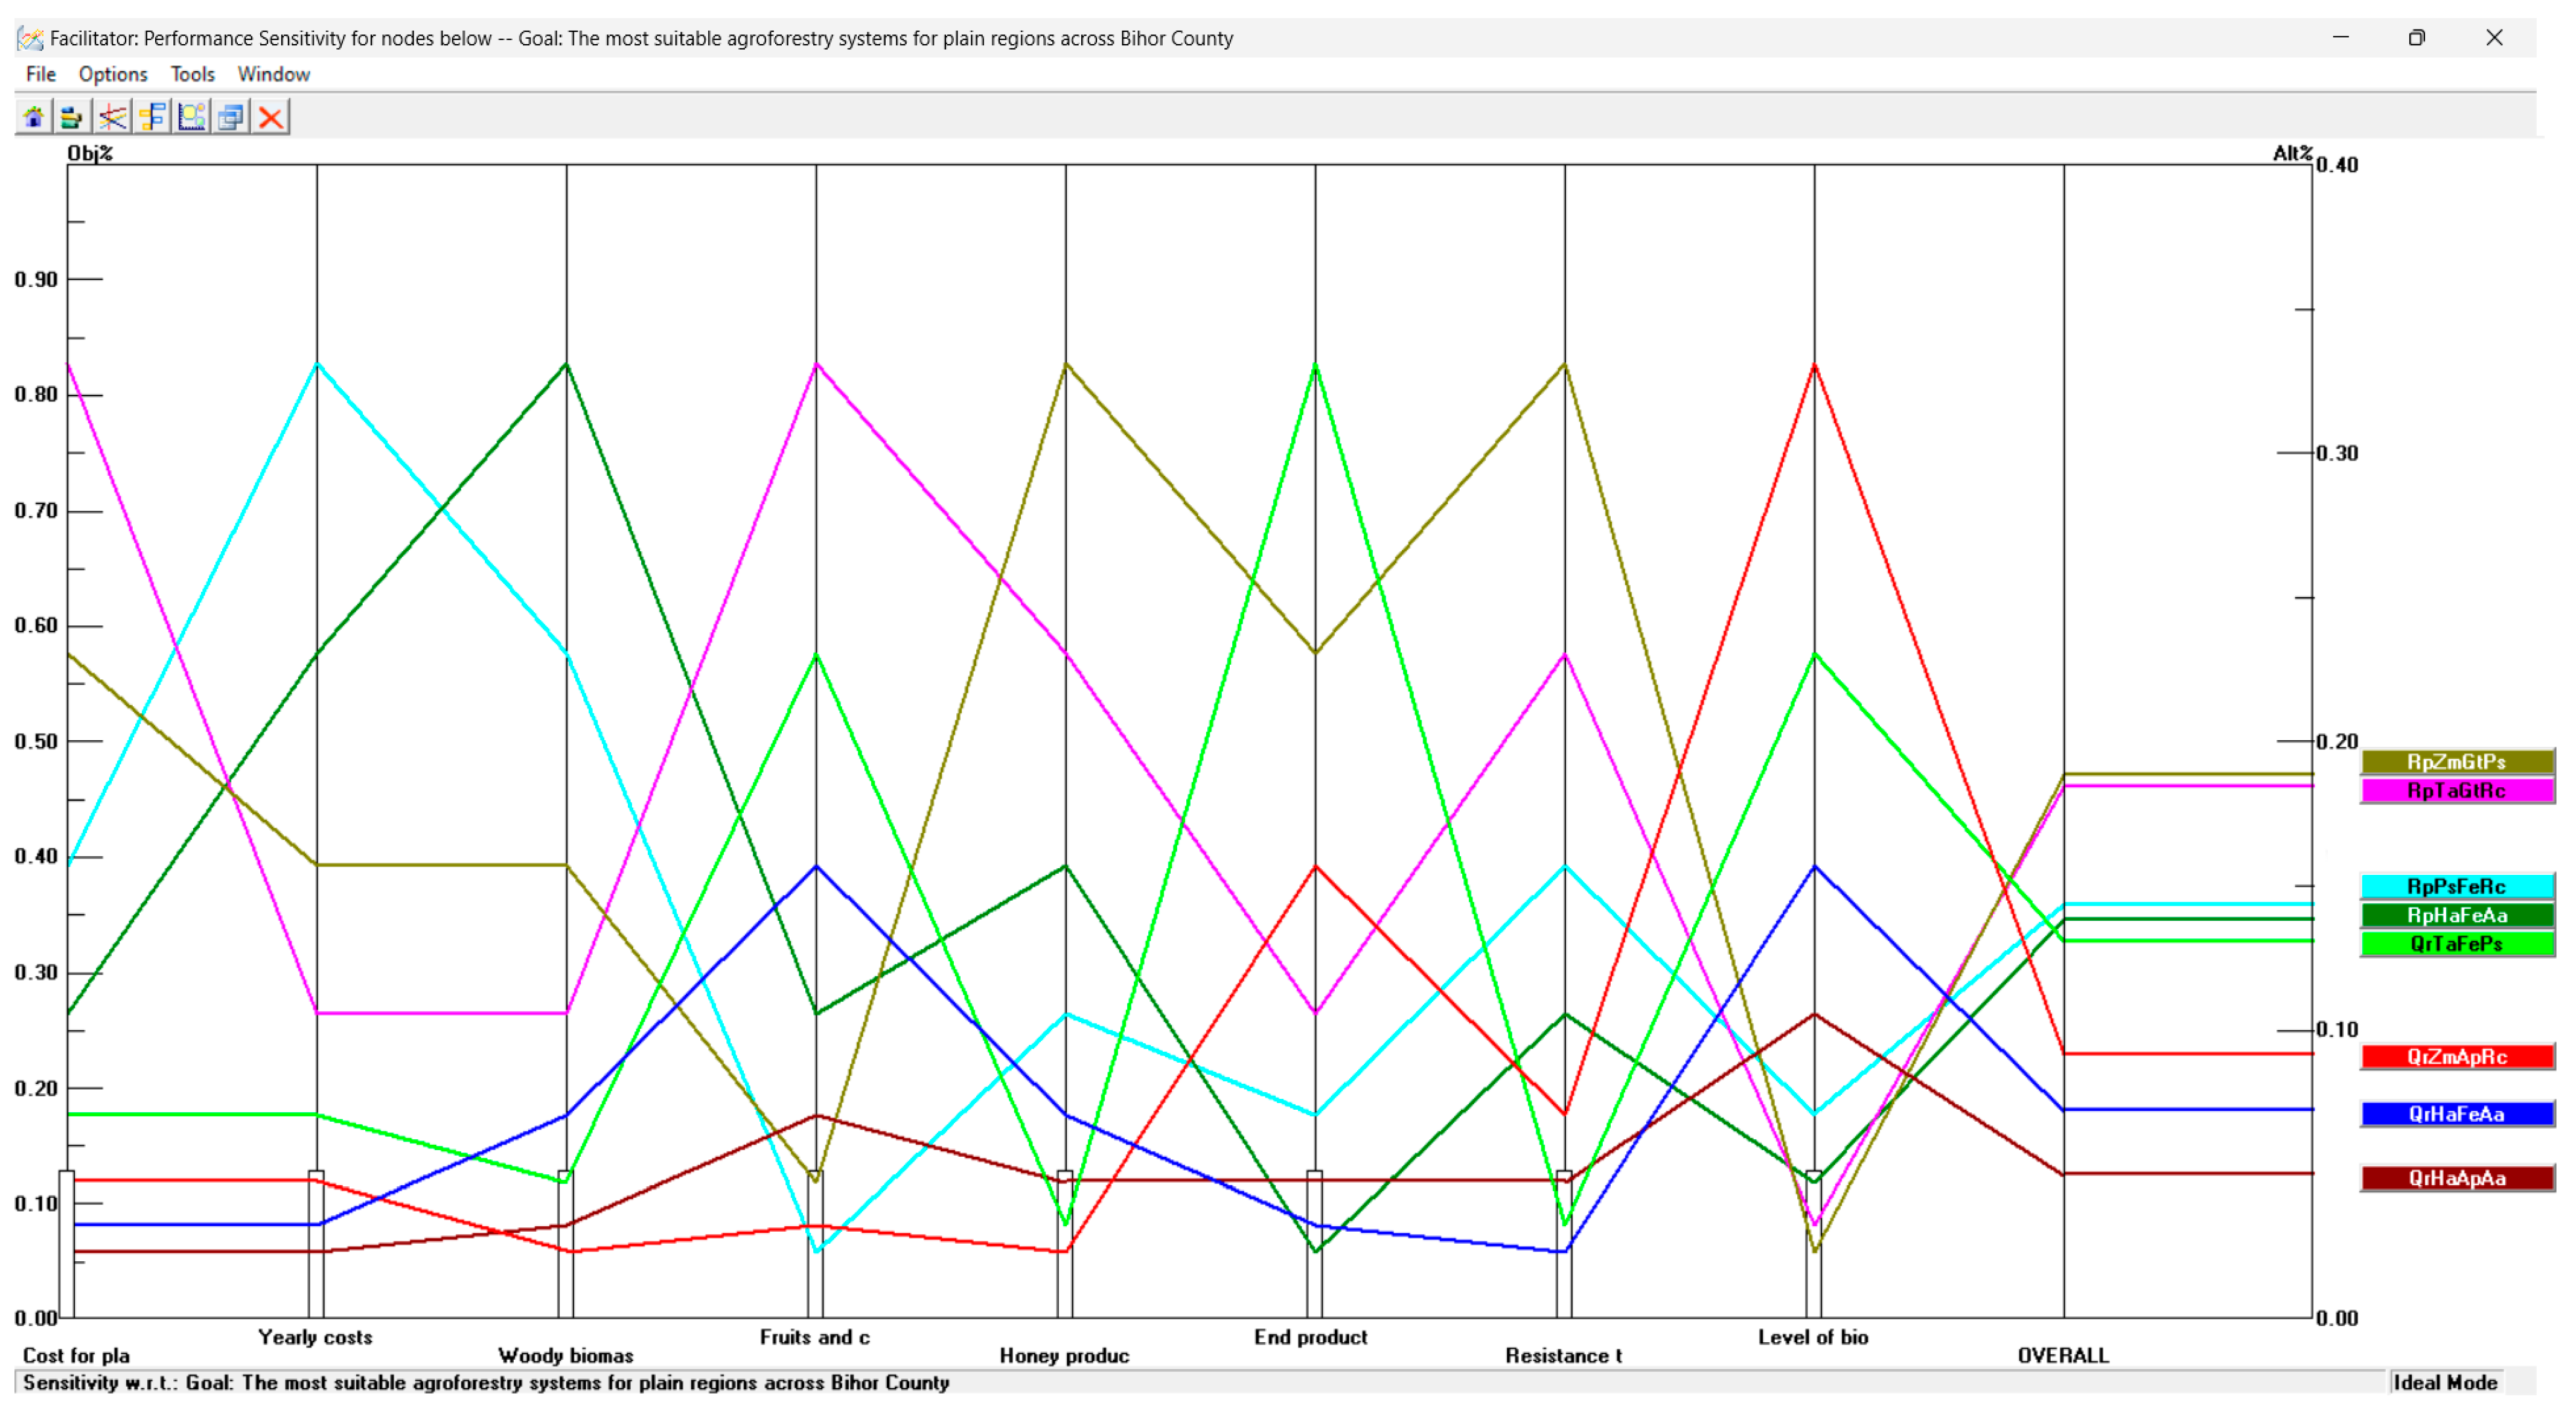Screen dimensions: 2576x1411
Task: Select the dark red QrHaApAa label
Action: click(x=2456, y=1178)
